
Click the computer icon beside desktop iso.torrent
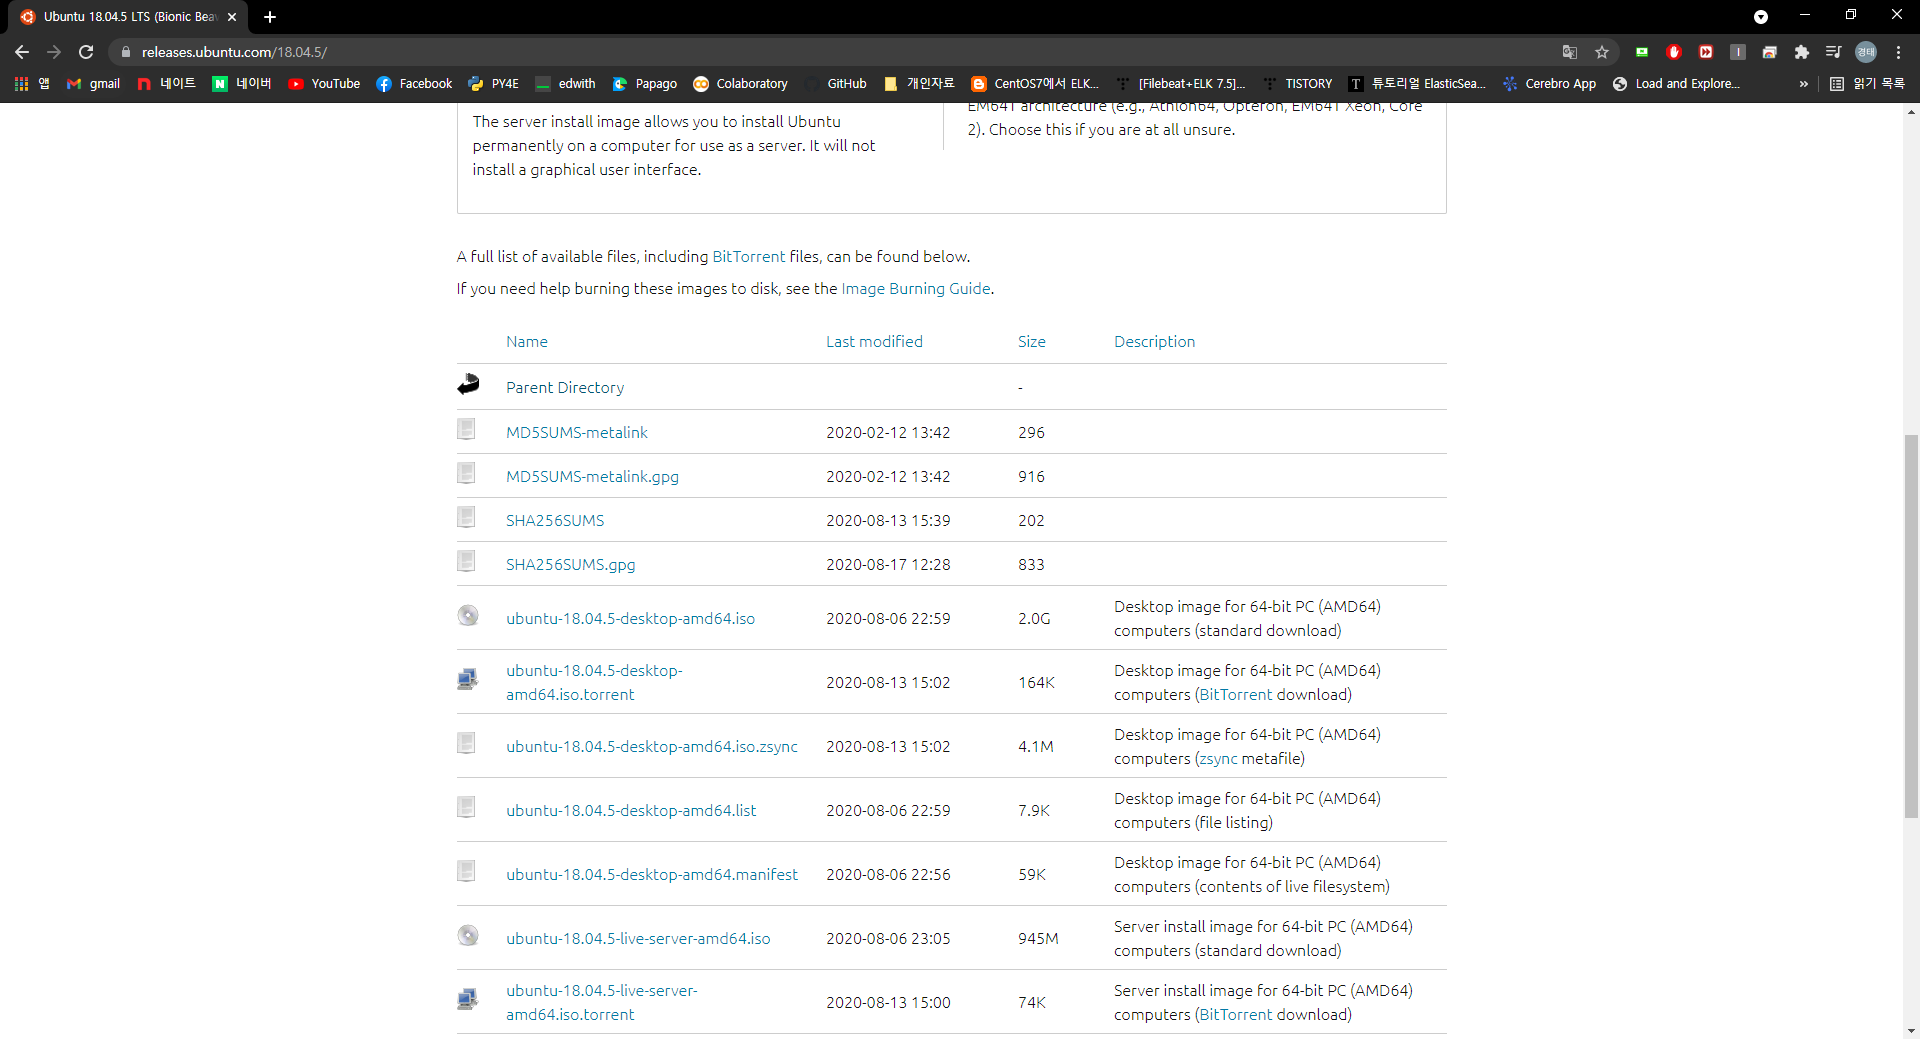[x=468, y=679]
